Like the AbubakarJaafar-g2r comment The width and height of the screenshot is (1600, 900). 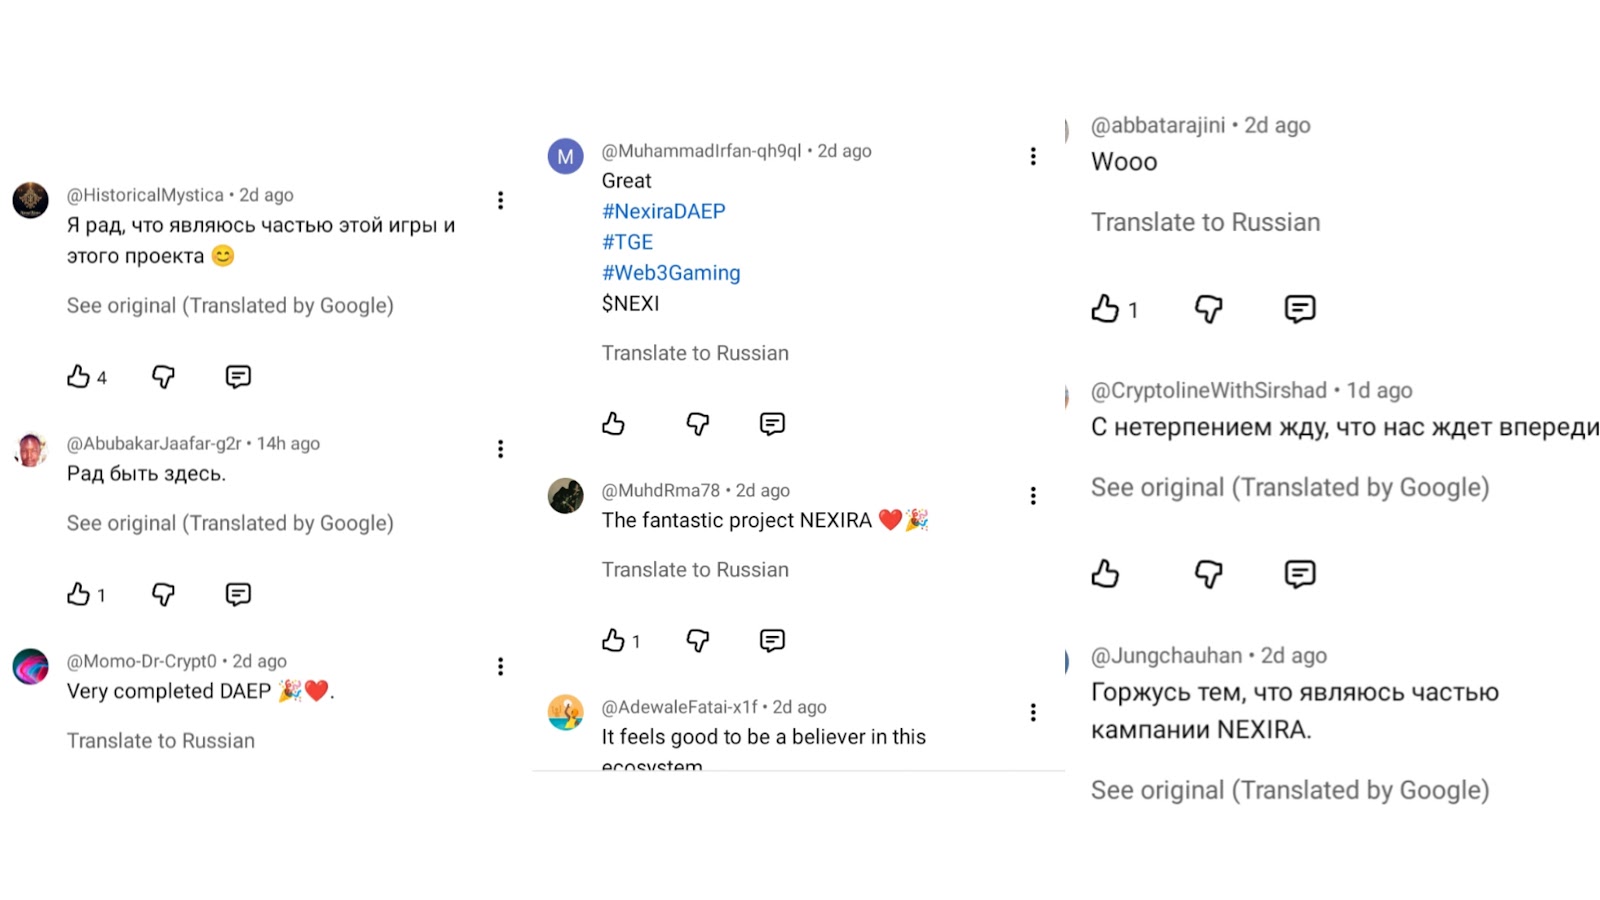79,595
